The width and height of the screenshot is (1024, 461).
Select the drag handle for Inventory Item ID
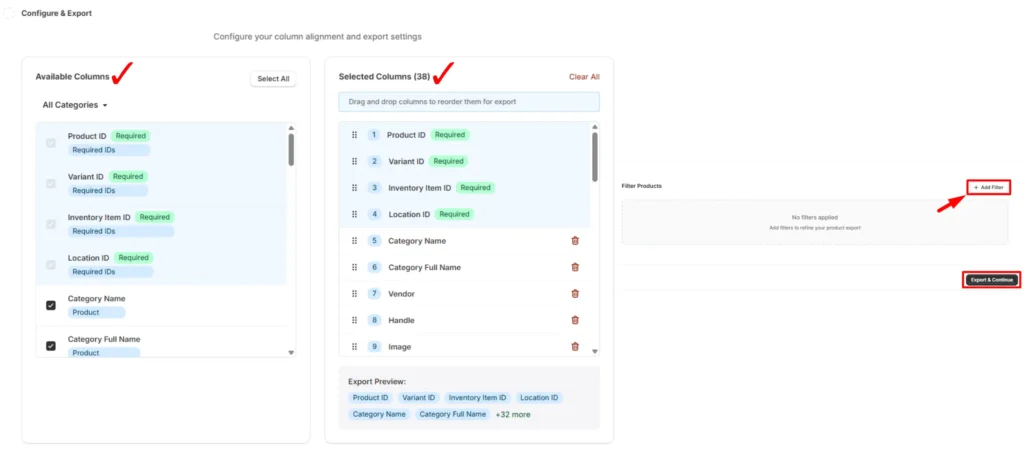pyautogui.click(x=355, y=187)
